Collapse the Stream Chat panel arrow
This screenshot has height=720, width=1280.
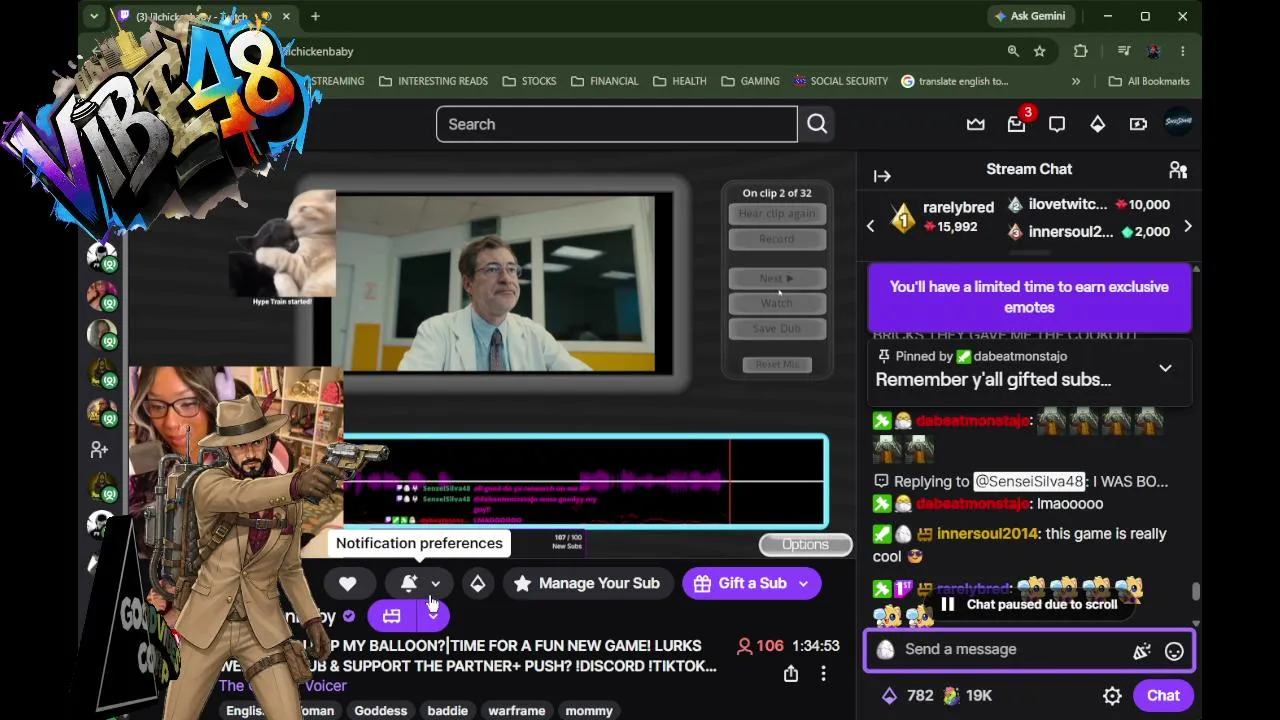pyautogui.click(x=882, y=176)
